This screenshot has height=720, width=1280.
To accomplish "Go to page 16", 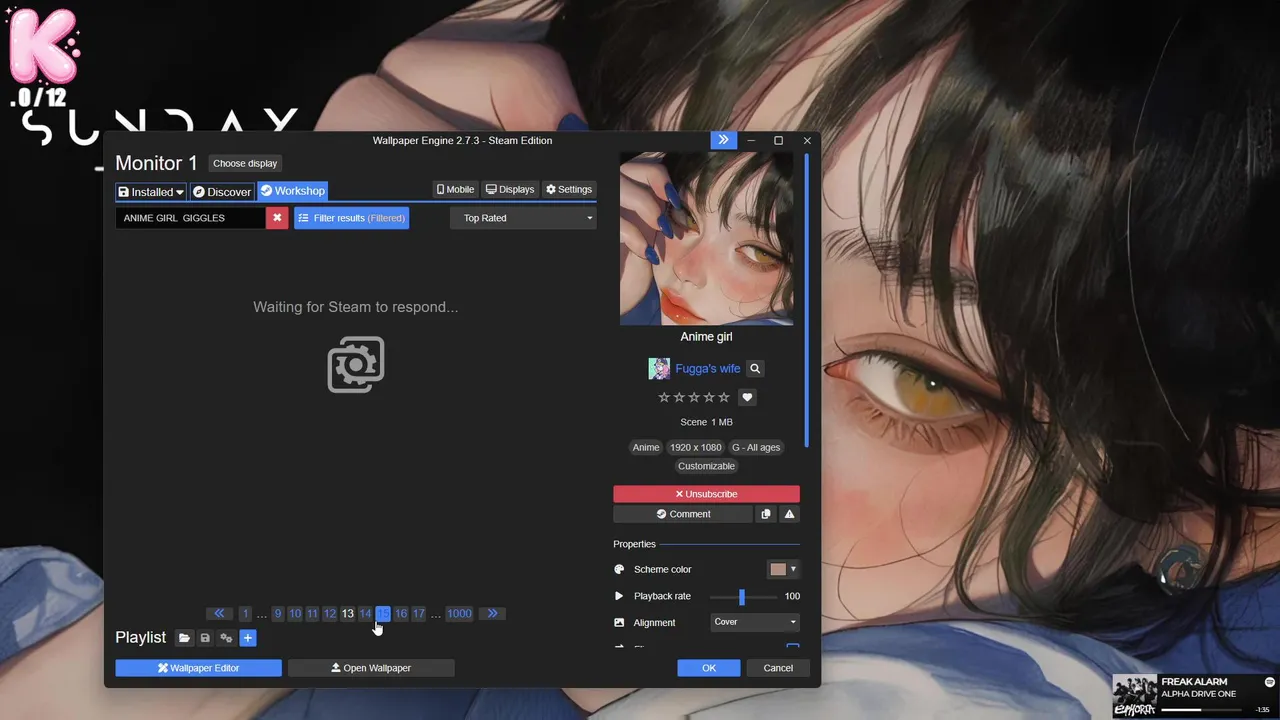I will (401, 613).
